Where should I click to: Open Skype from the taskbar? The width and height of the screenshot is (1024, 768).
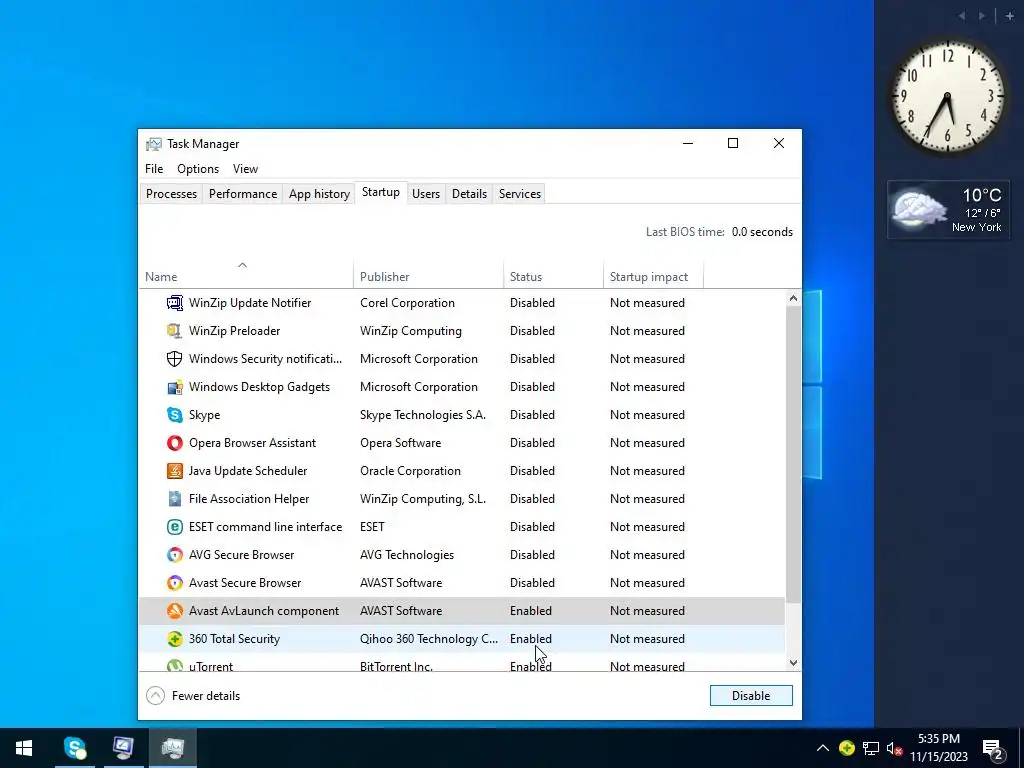point(74,748)
